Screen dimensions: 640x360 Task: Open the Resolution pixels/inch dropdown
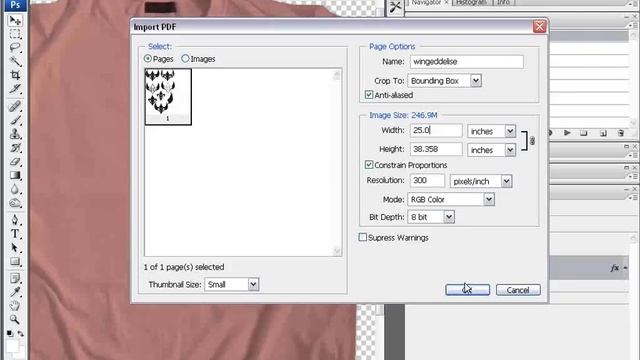point(507,181)
